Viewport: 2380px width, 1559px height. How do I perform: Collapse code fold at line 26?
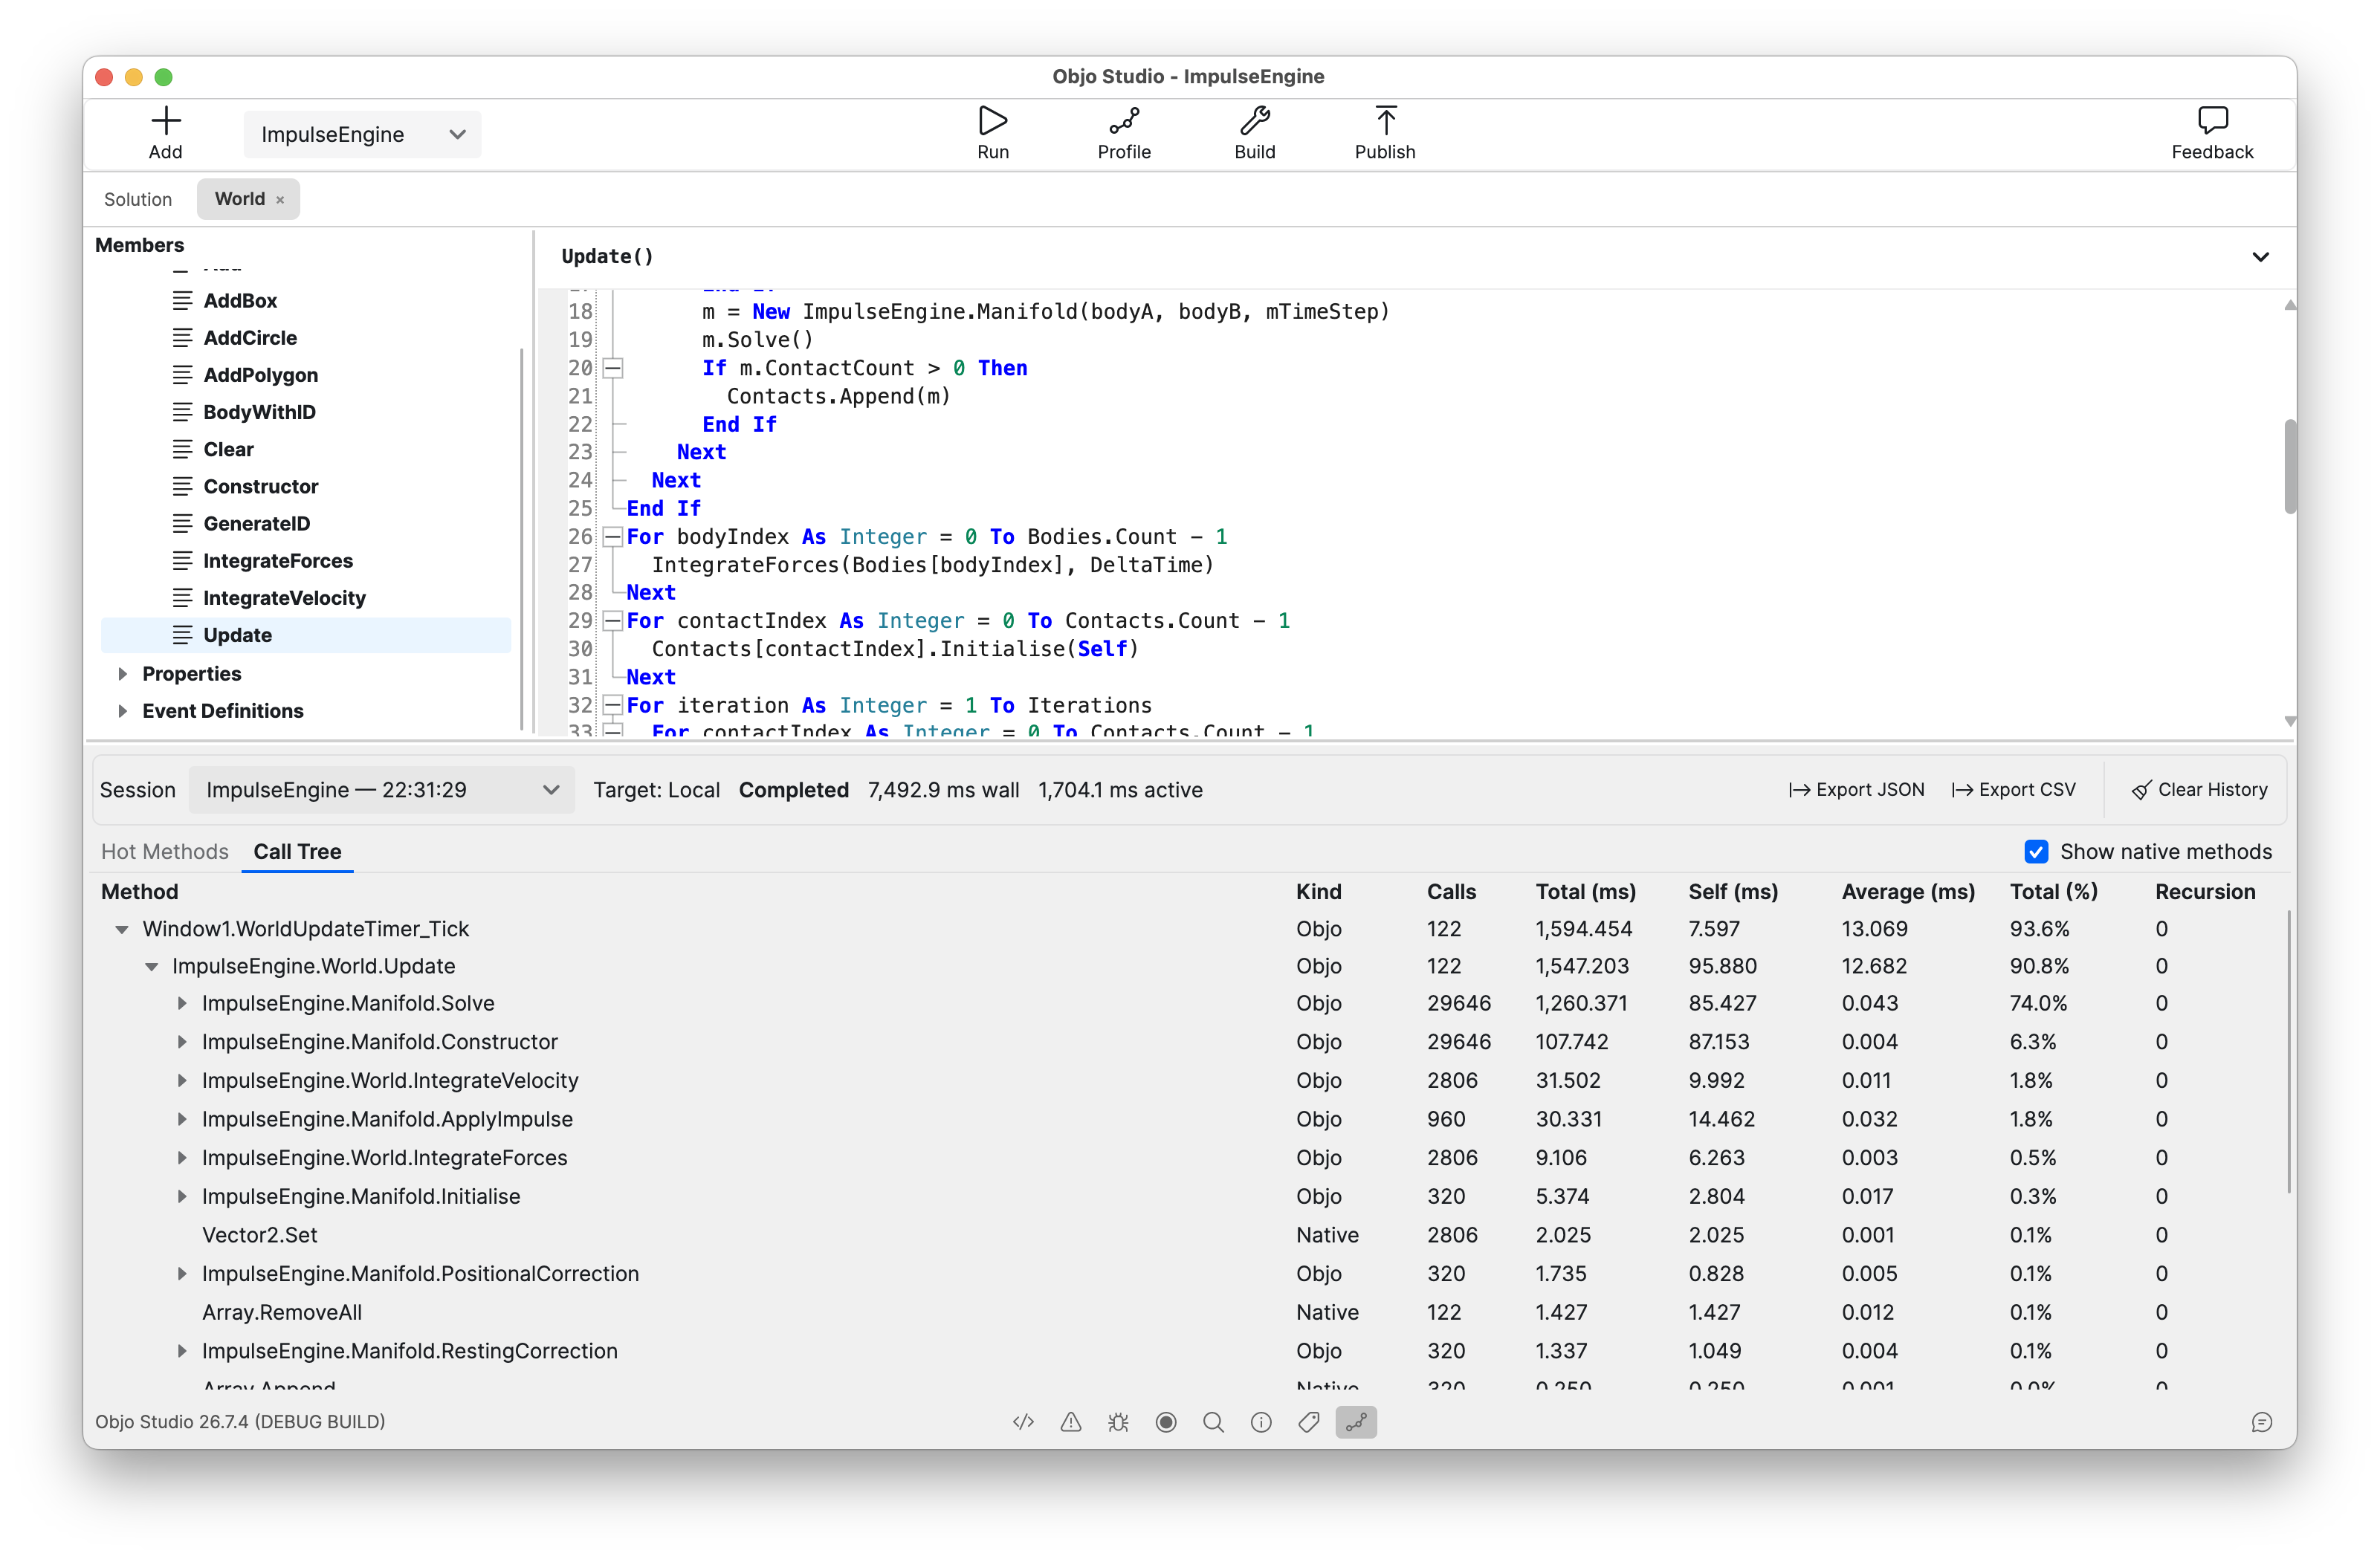pos(613,537)
